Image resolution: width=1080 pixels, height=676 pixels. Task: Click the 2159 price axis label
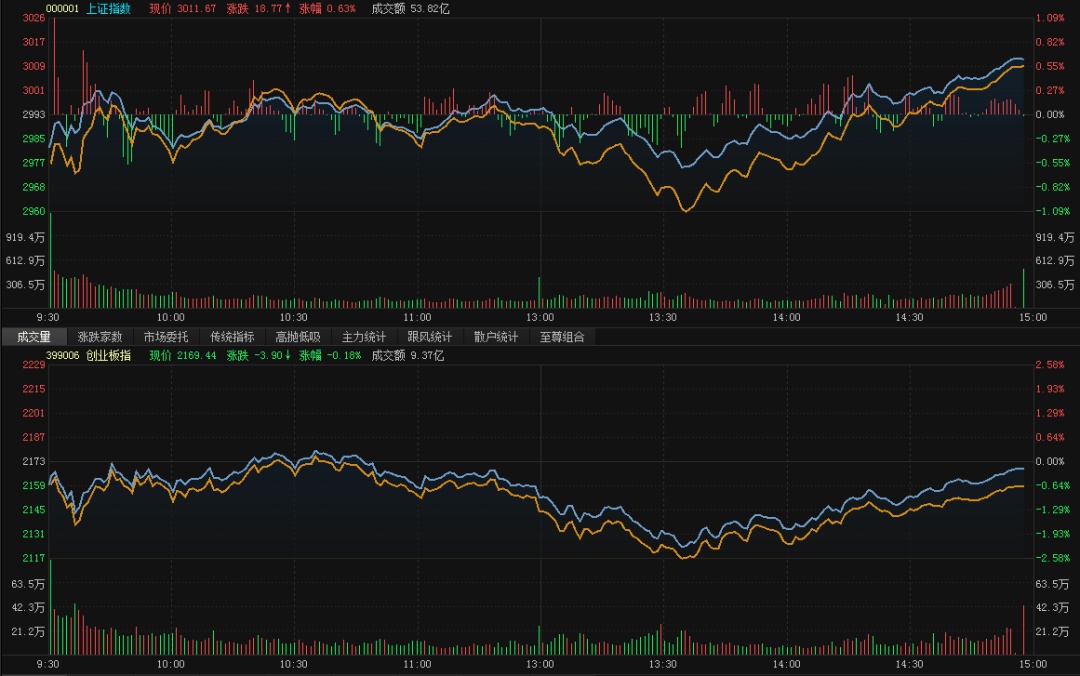[x=34, y=485]
